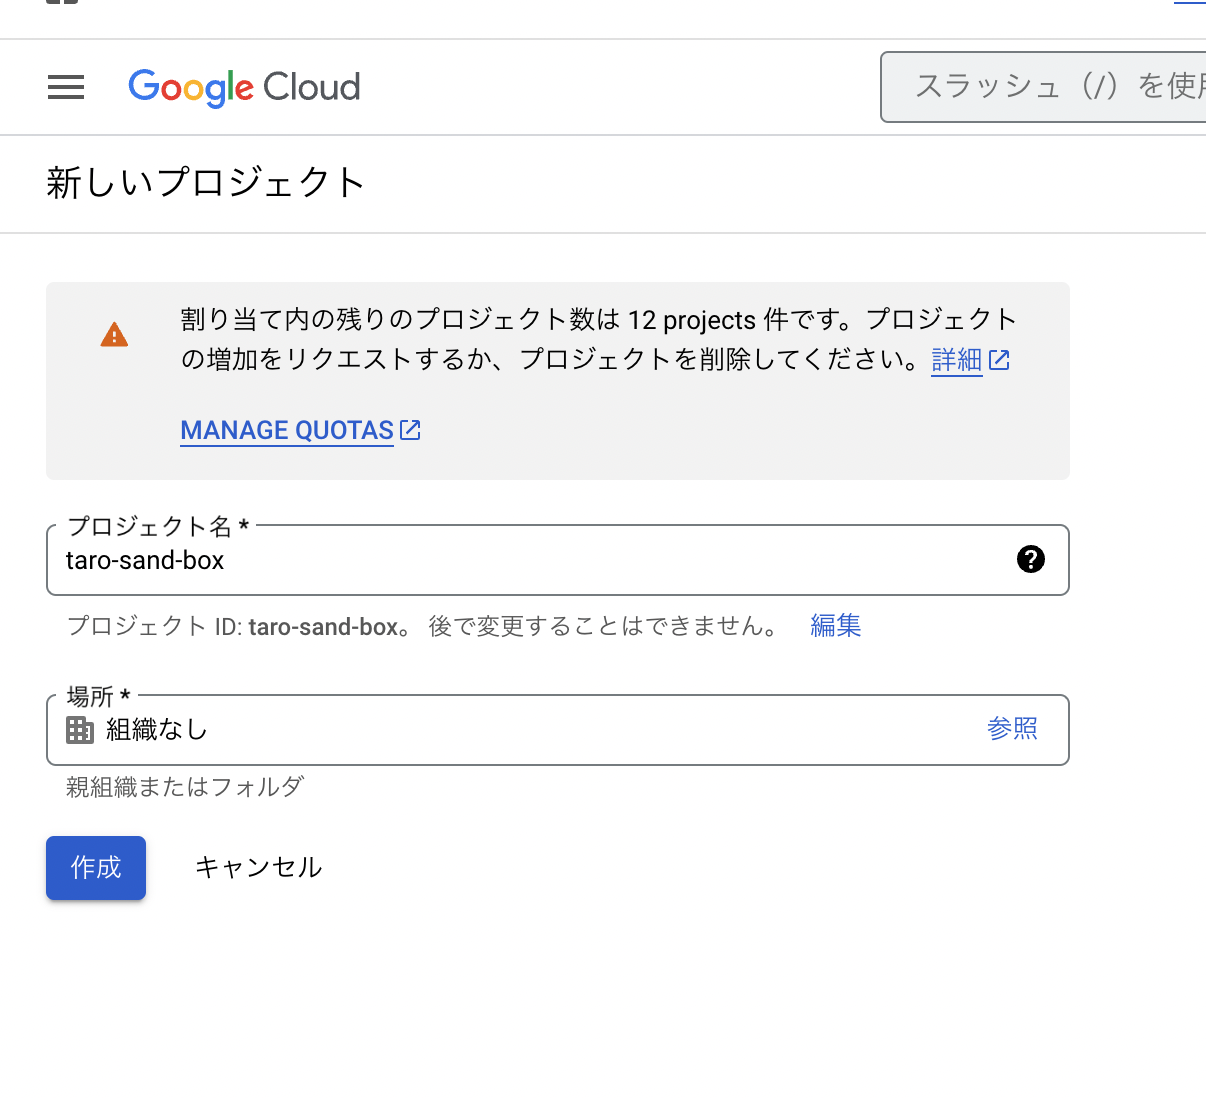Click 編集 to edit the project ID

(835, 626)
